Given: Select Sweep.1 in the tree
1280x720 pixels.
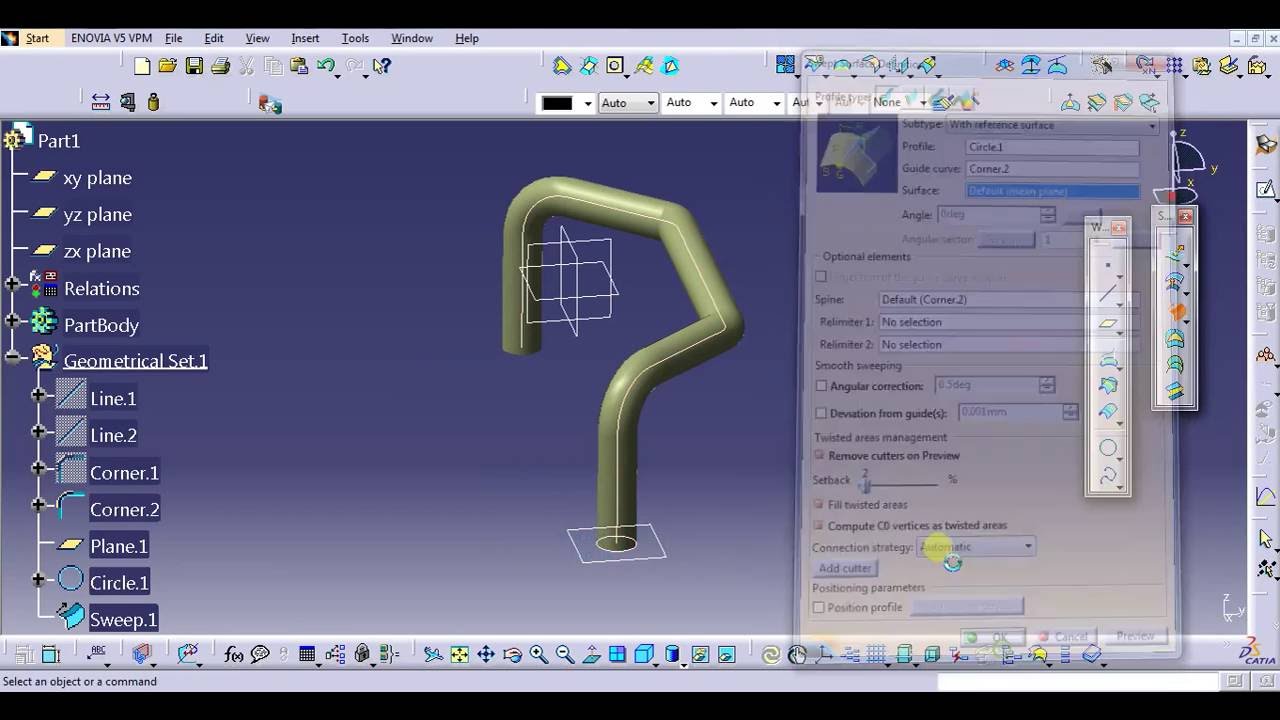Looking at the screenshot, I should [x=124, y=620].
